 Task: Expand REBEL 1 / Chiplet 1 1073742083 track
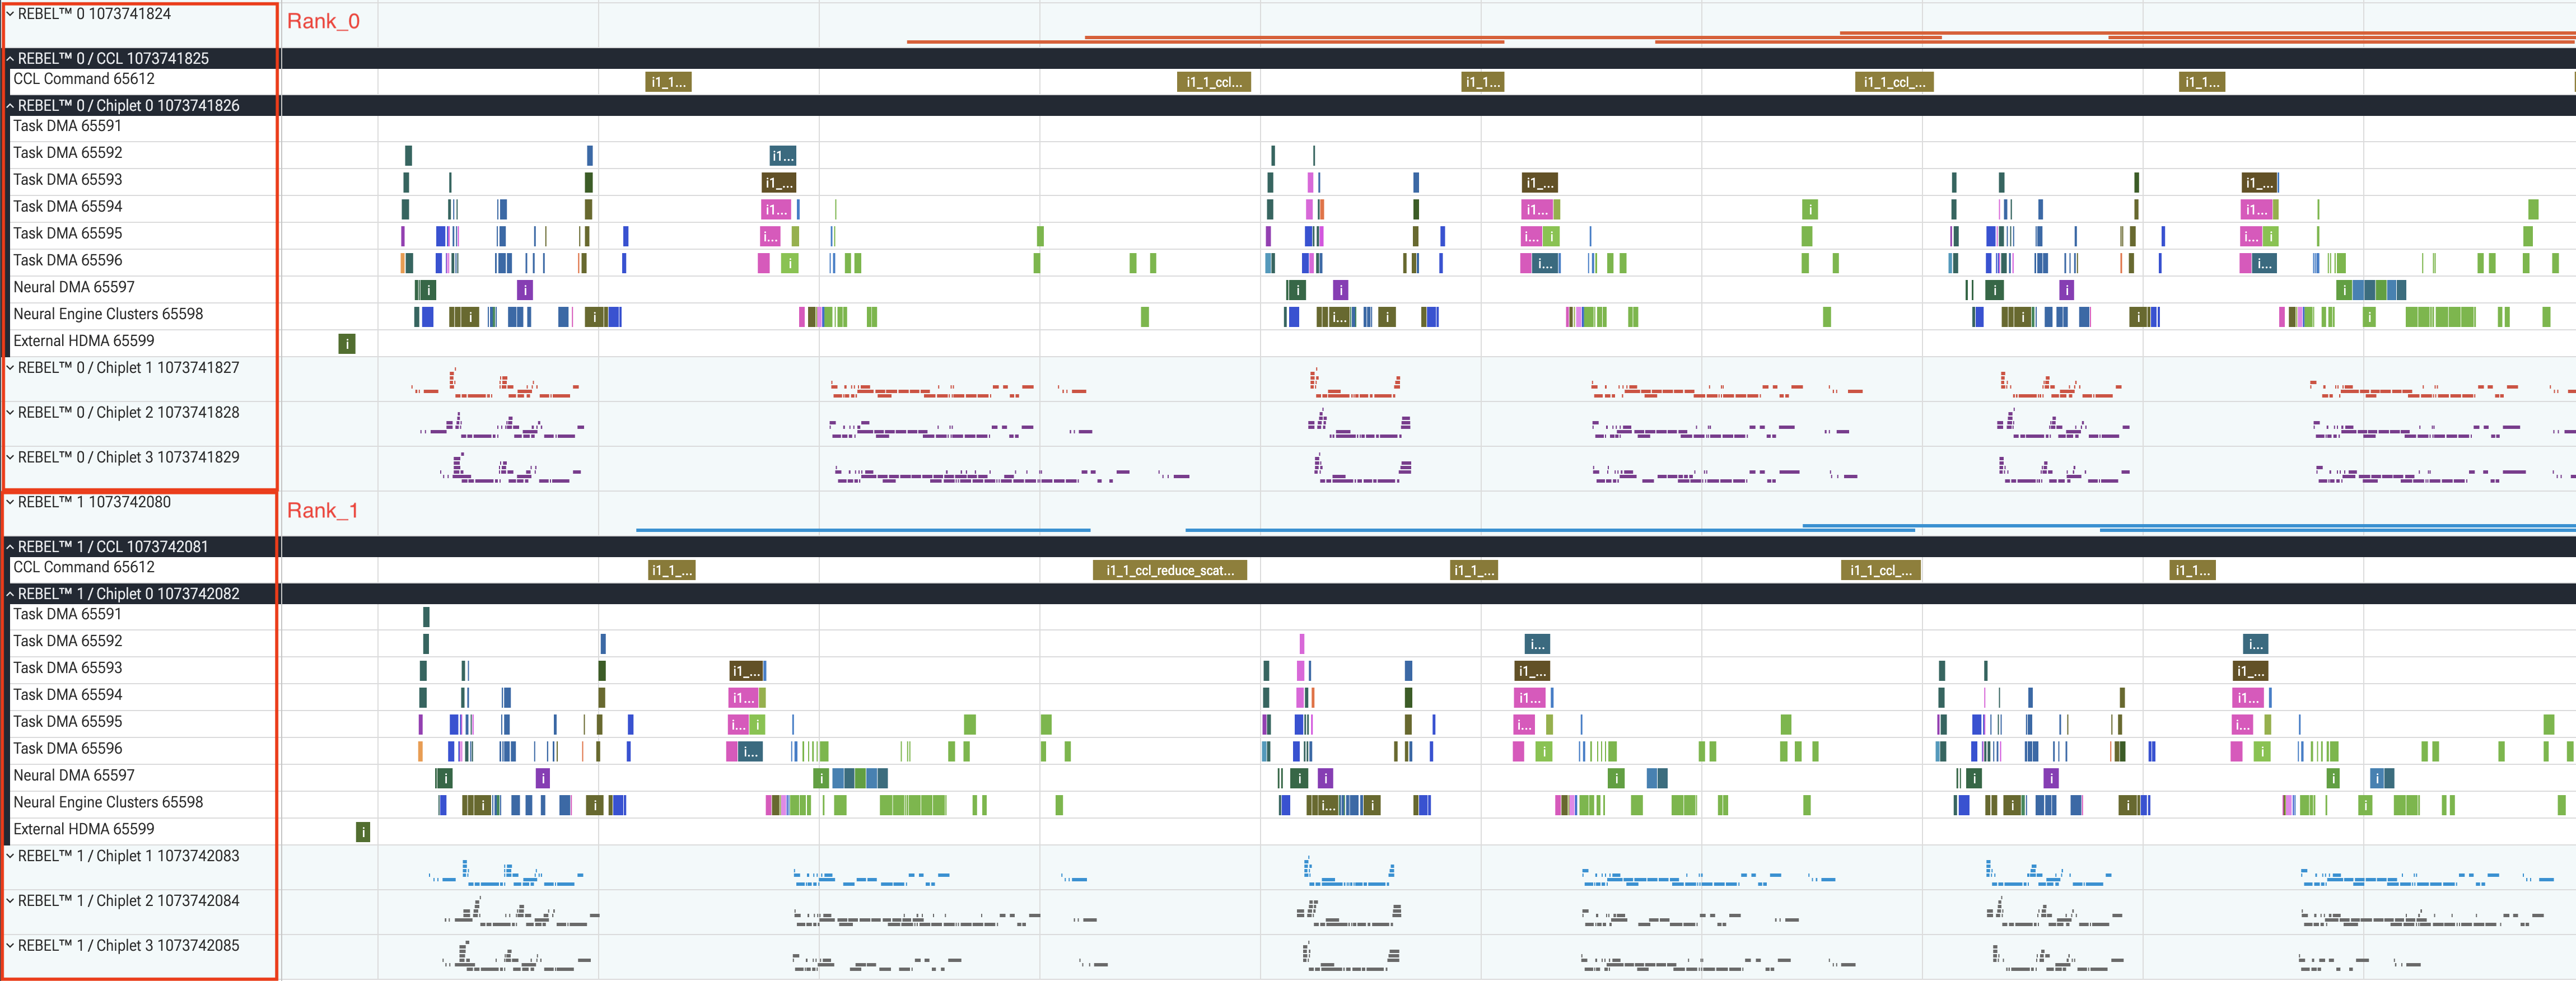coord(10,856)
